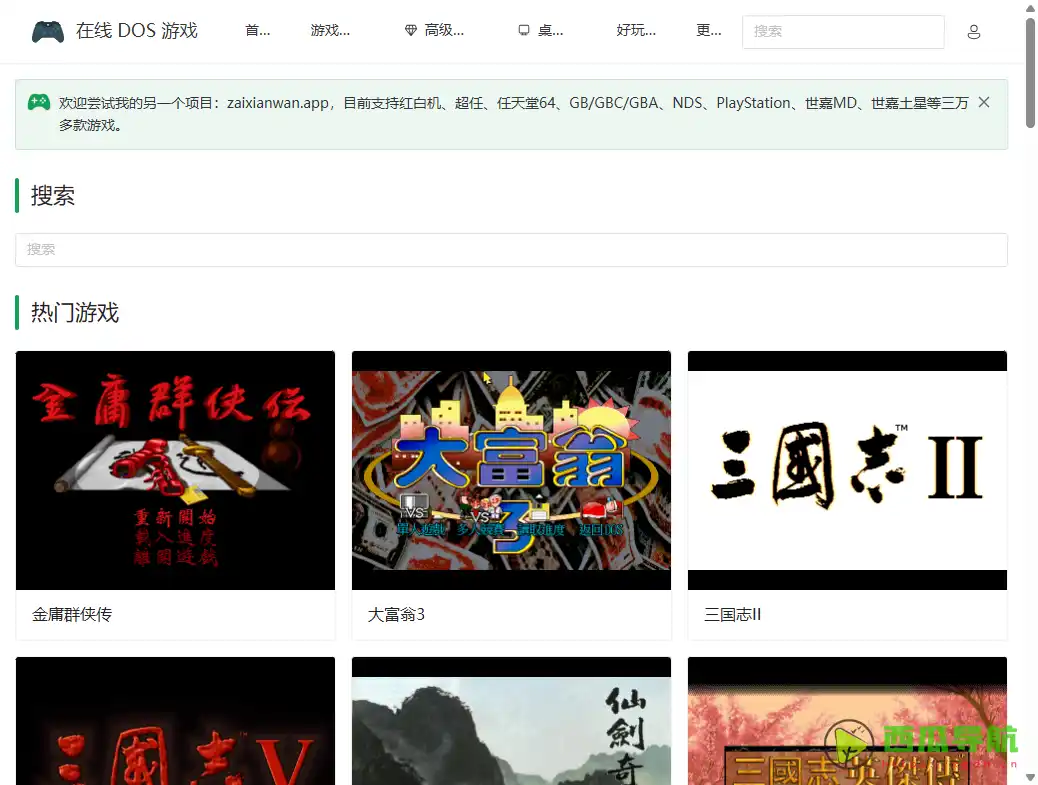
Task: Open the user account profile icon
Action: click(x=973, y=31)
